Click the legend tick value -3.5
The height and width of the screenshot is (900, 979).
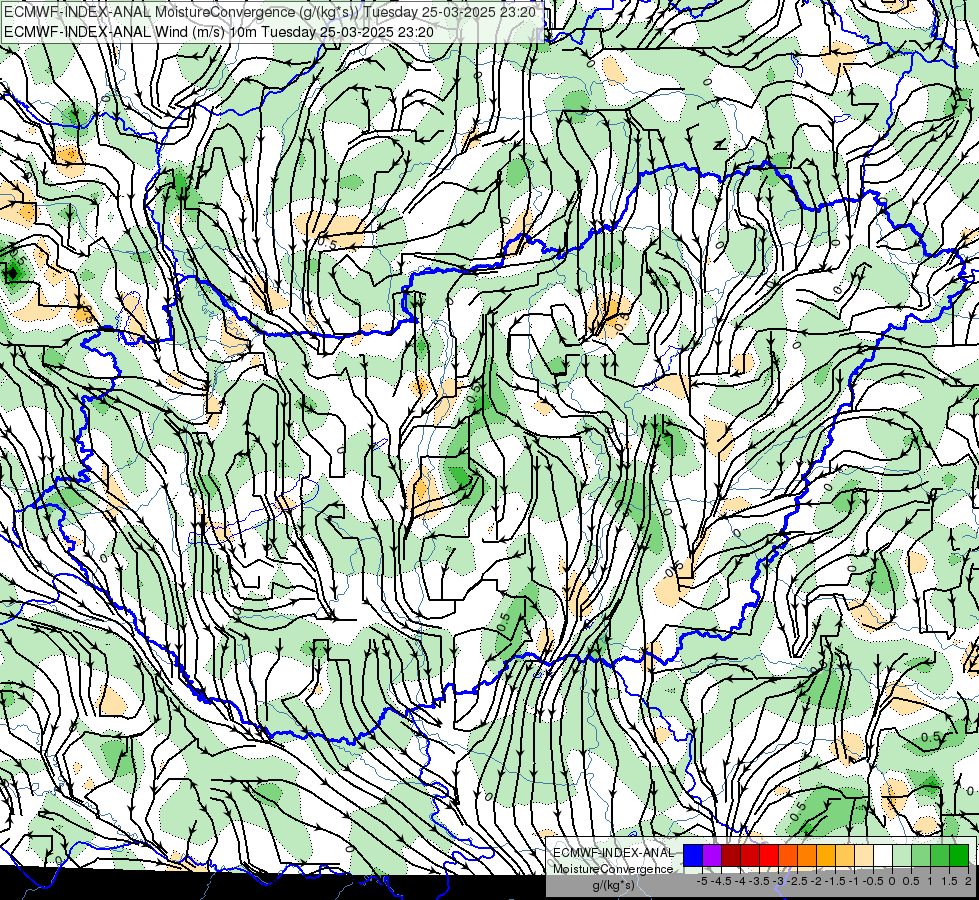759,881
